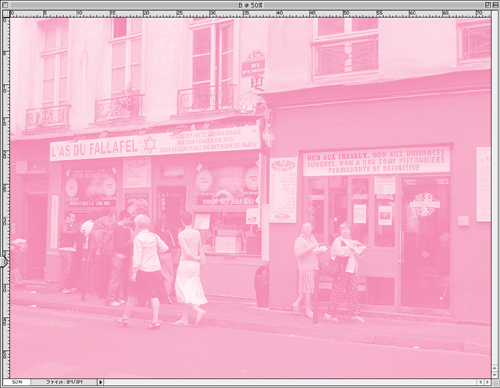Click the window zoom box in title bar
The height and width of the screenshot is (388, 500).
tap(488, 5)
